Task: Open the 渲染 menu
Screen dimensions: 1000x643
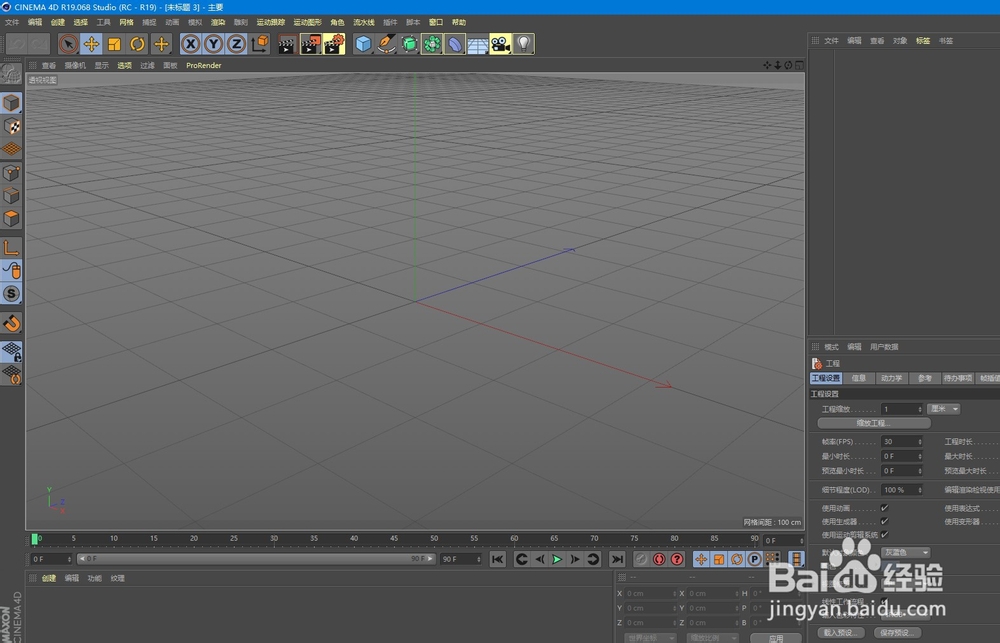Action: [218, 22]
